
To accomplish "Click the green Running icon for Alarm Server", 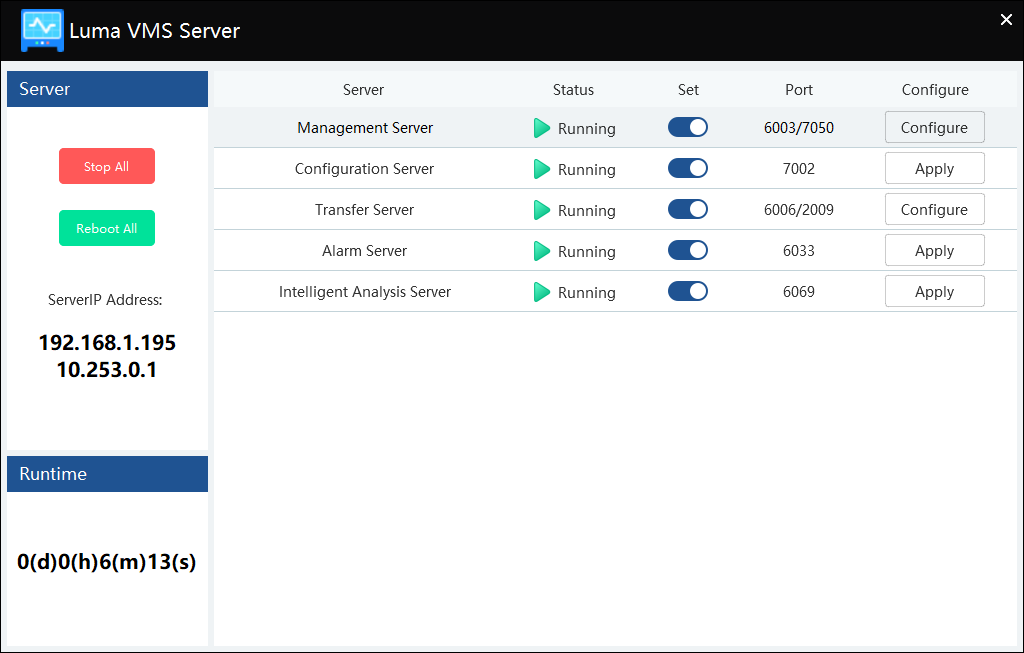I will point(541,251).
